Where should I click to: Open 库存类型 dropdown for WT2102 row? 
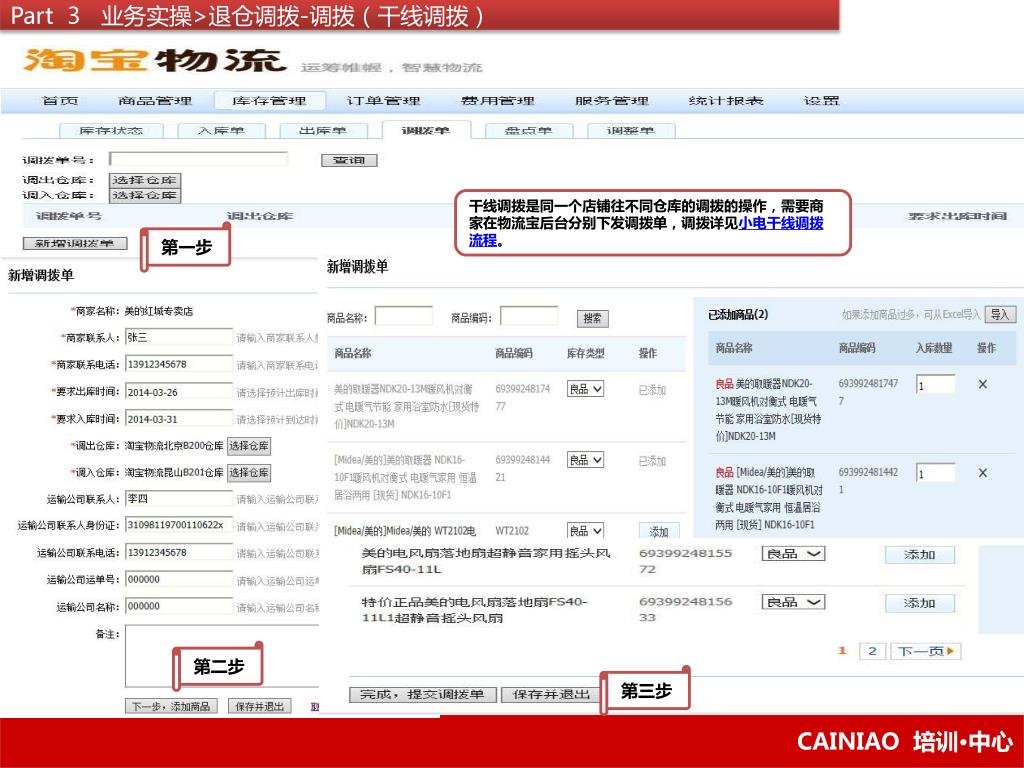point(585,530)
